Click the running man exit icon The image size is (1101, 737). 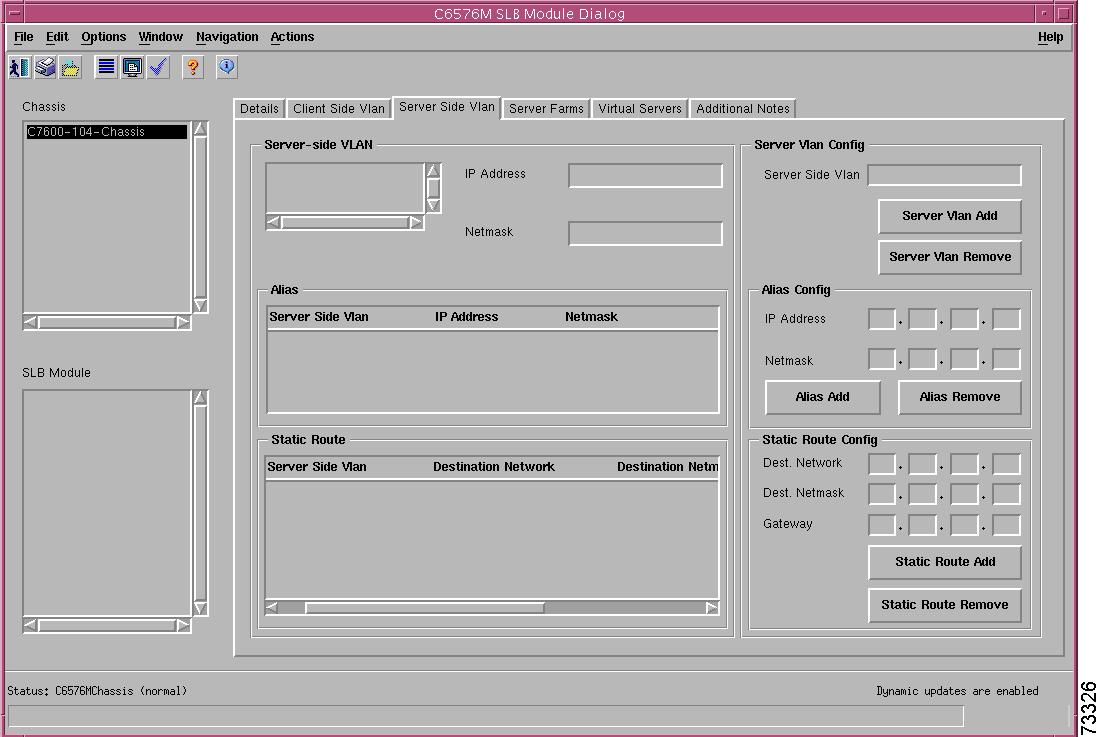coord(20,67)
